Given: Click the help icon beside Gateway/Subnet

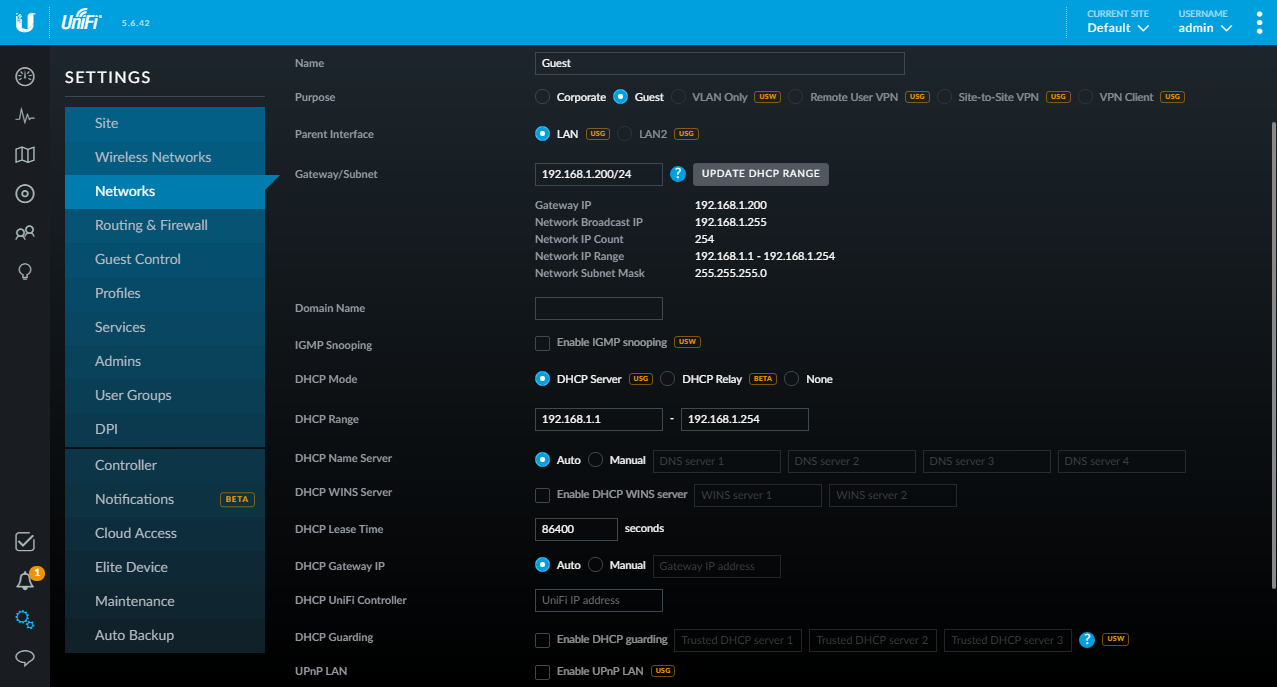Looking at the screenshot, I should [x=677, y=174].
